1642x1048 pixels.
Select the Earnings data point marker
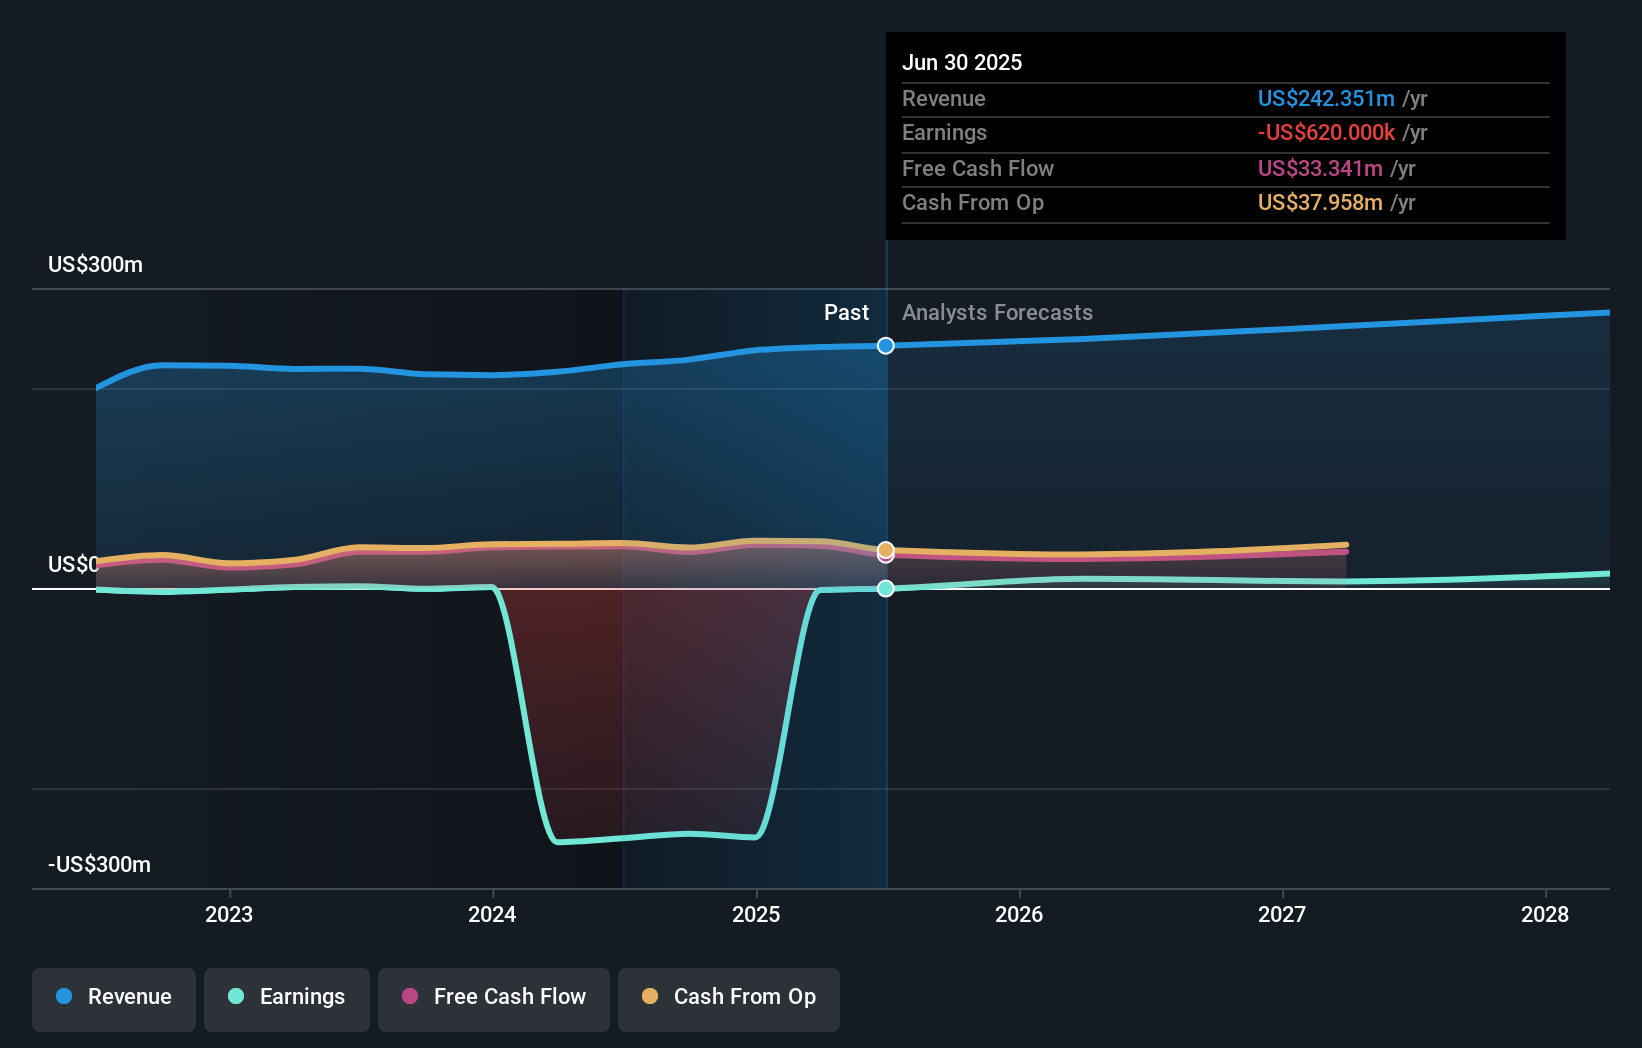pos(886,588)
